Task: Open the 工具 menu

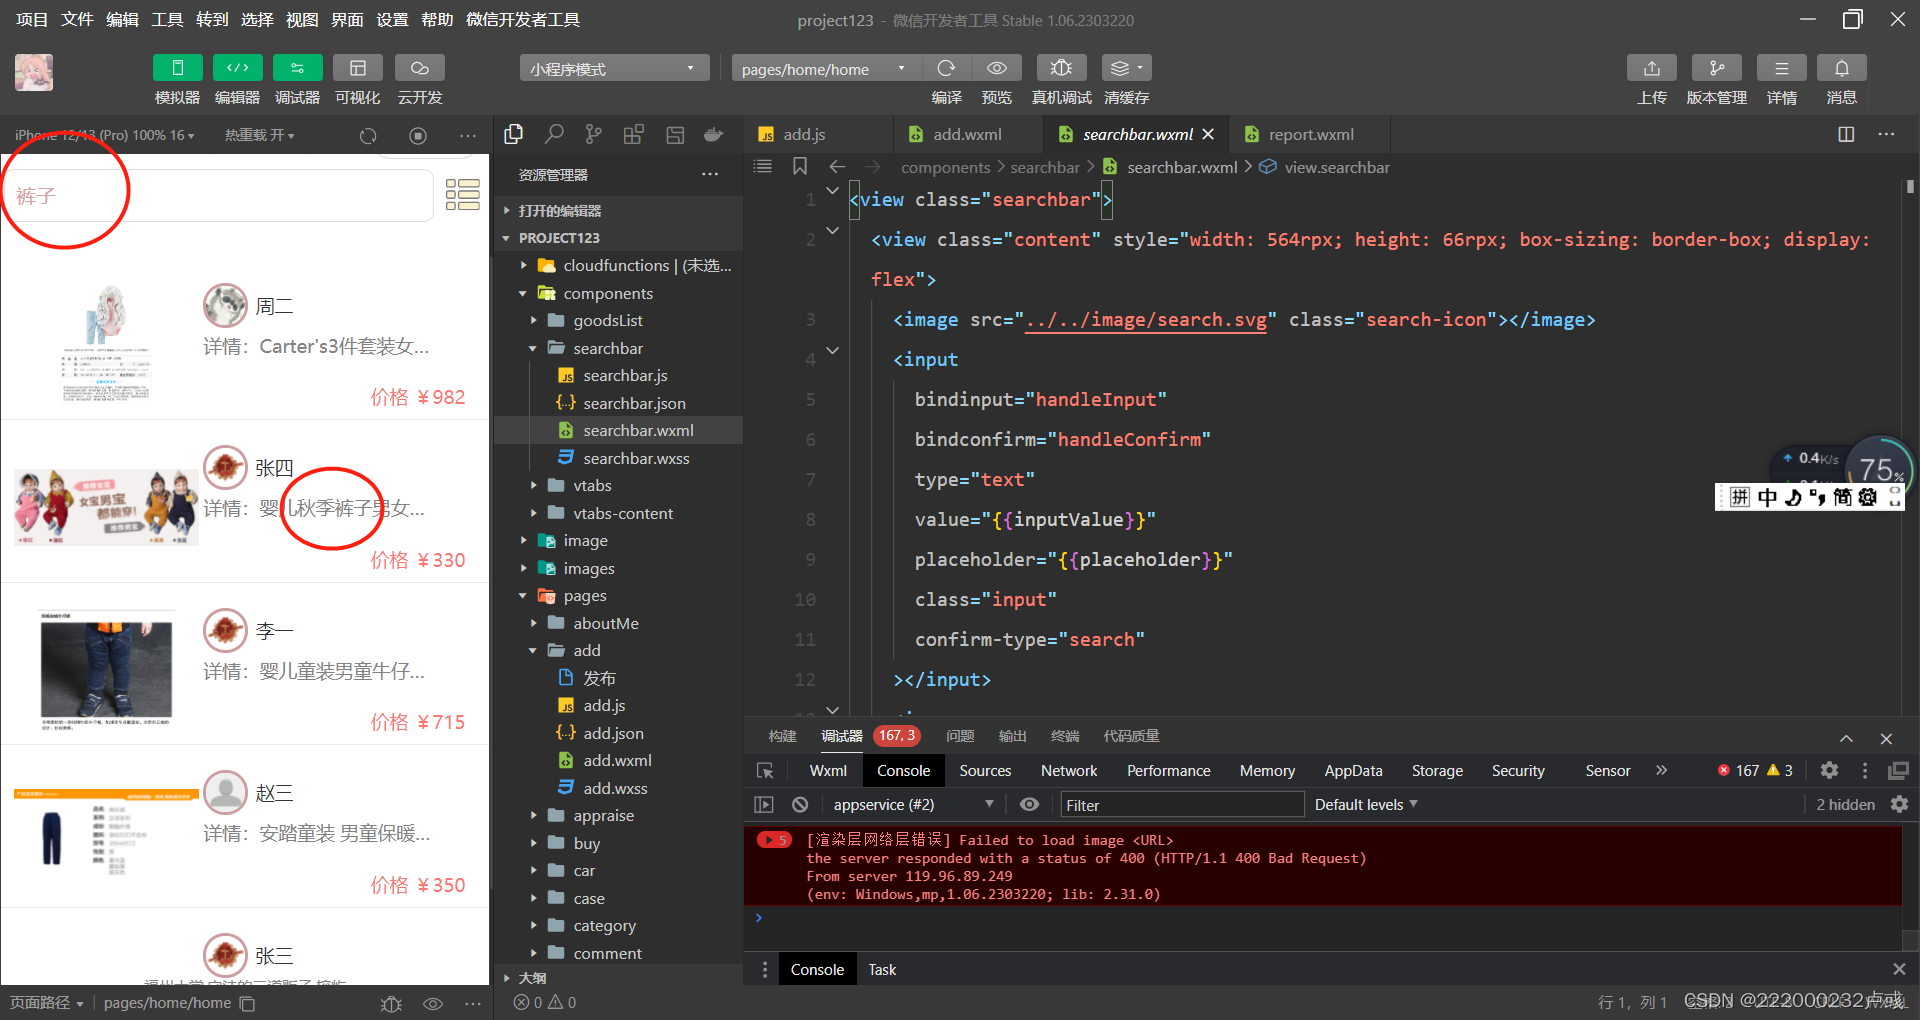Action: tap(167, 19)
